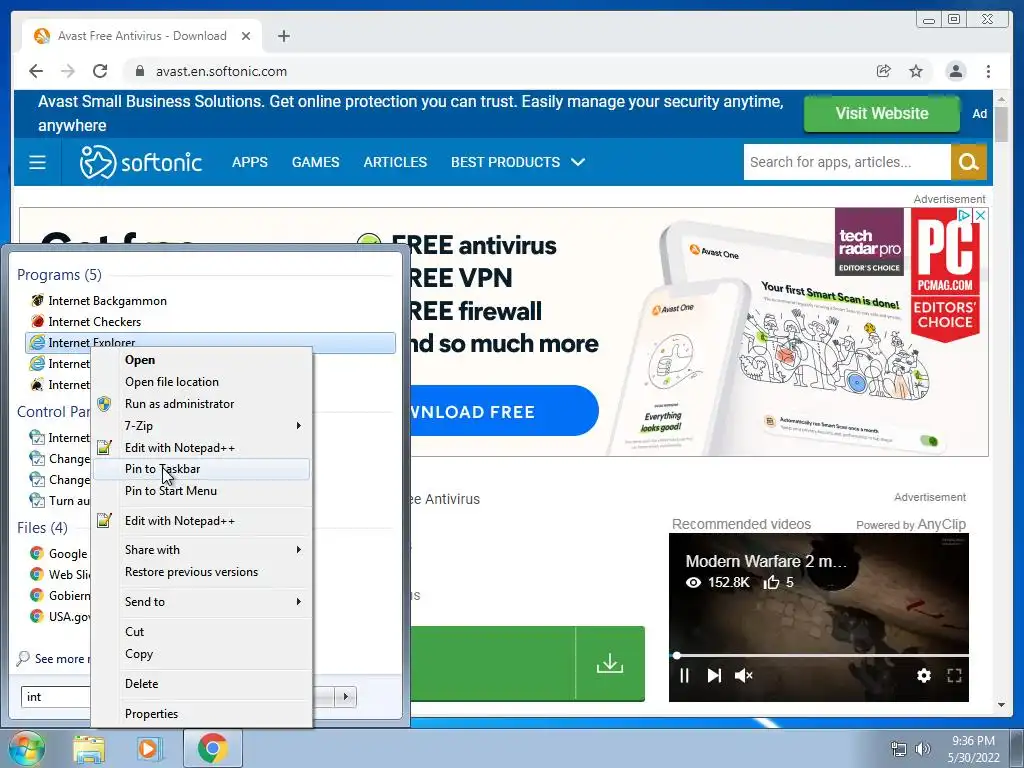This screenshot has height=768, width=1024.
Task: Click the Softonic logo
Action: 140,162
